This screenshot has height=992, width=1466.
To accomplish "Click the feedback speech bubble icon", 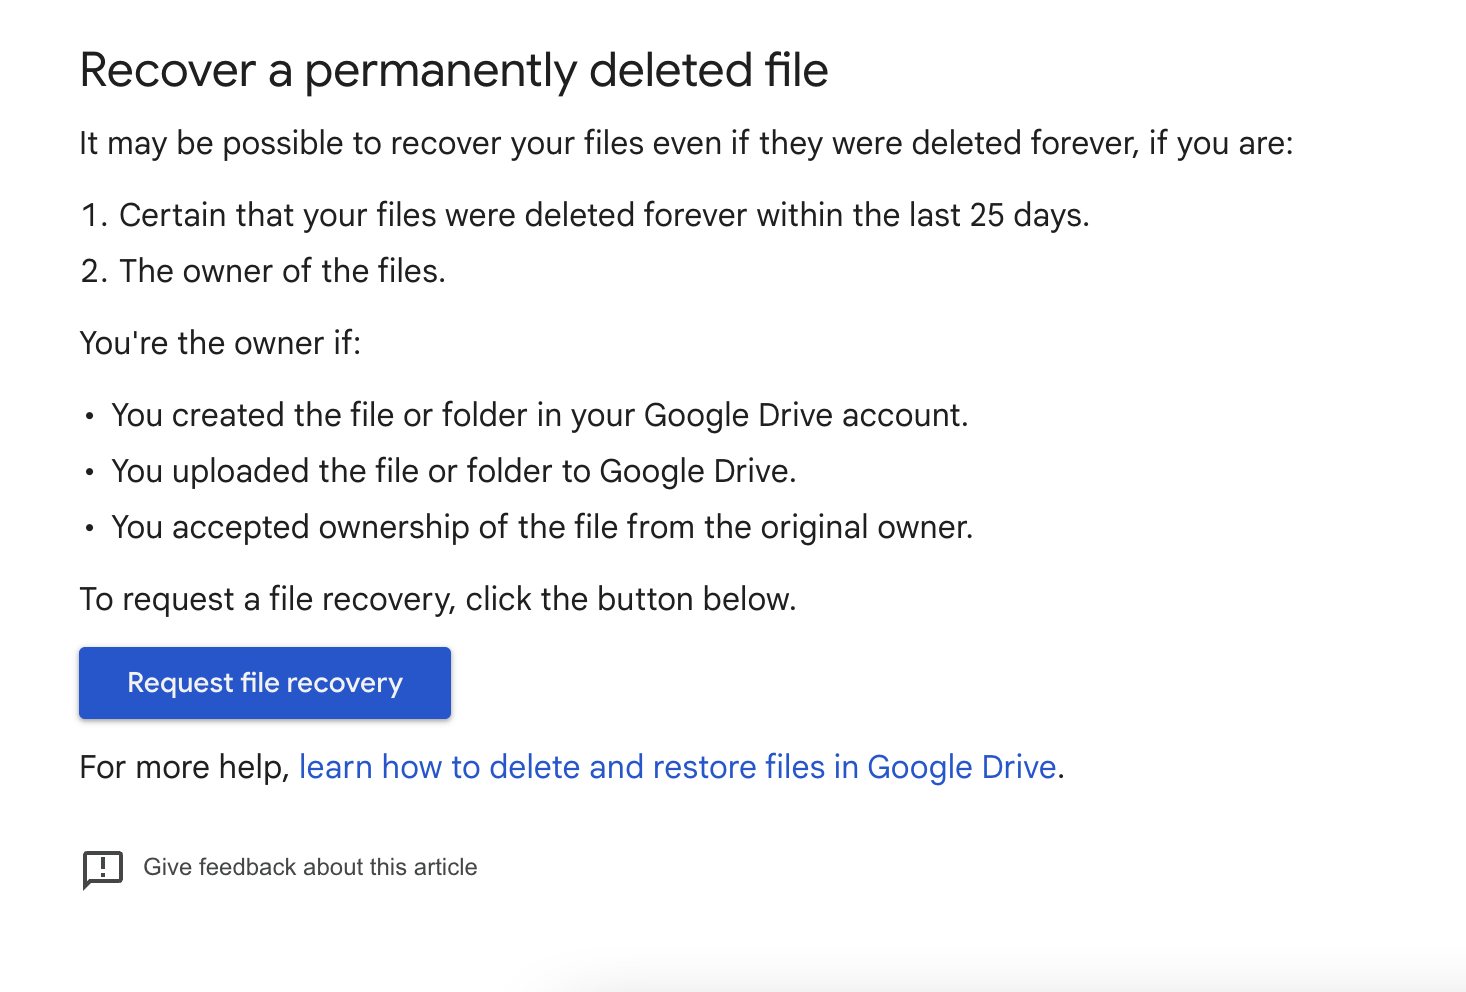I will pyautogui.click(x=102, y=869).
